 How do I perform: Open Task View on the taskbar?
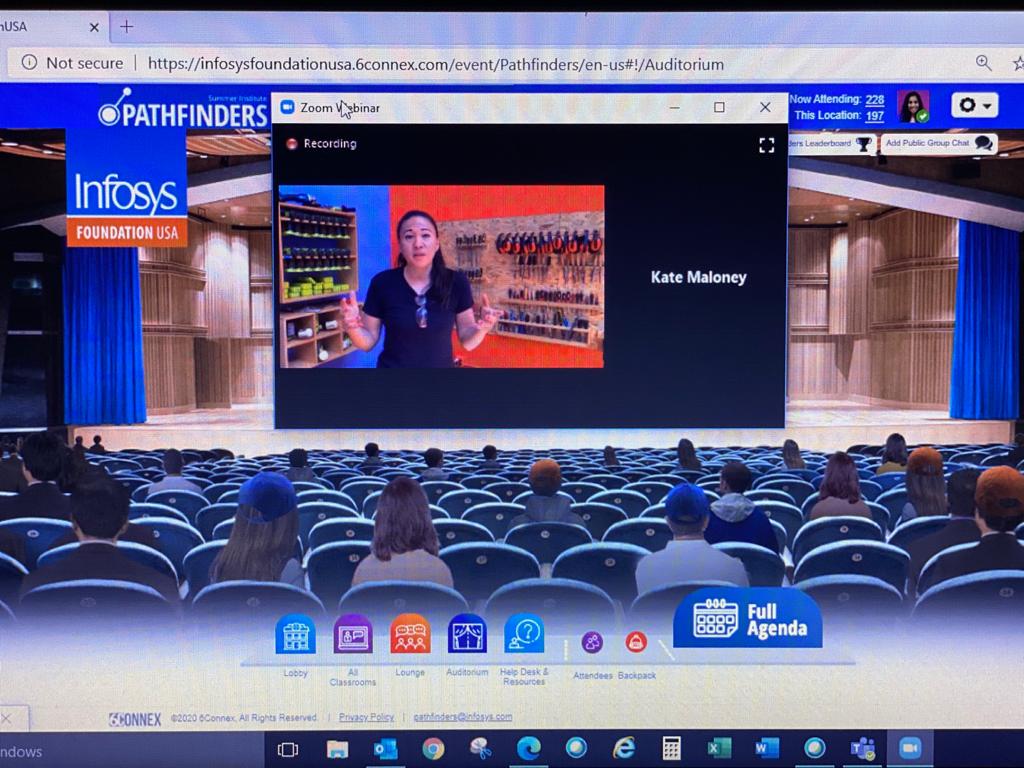coord(287,750)
